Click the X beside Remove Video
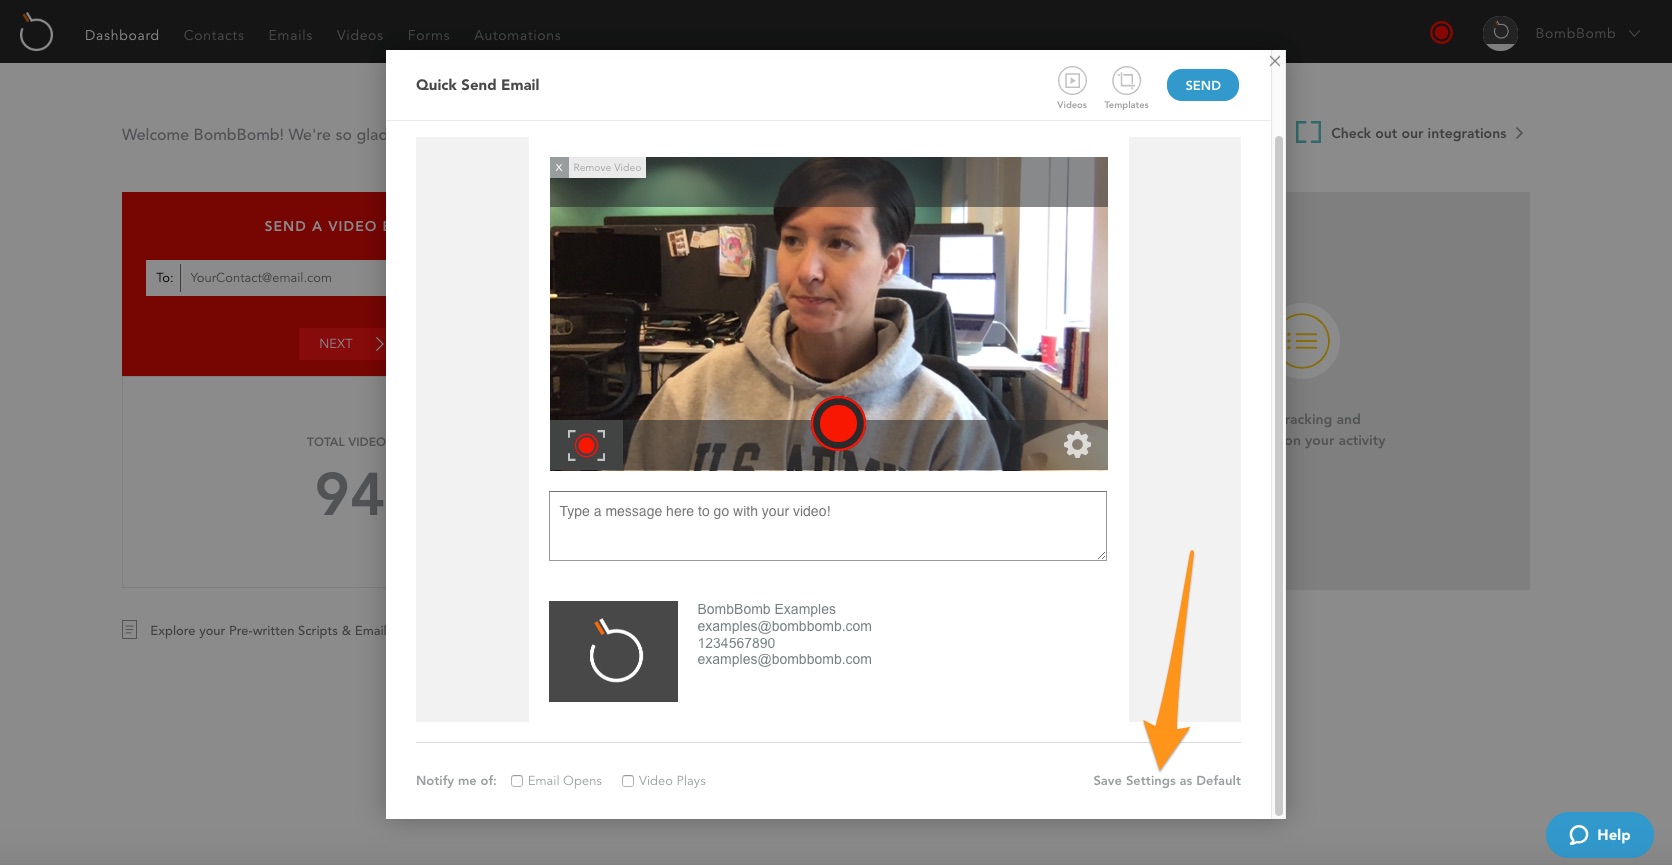This screenshot has width=1672, height=865. pyautogui.click(x=559, y=167)
